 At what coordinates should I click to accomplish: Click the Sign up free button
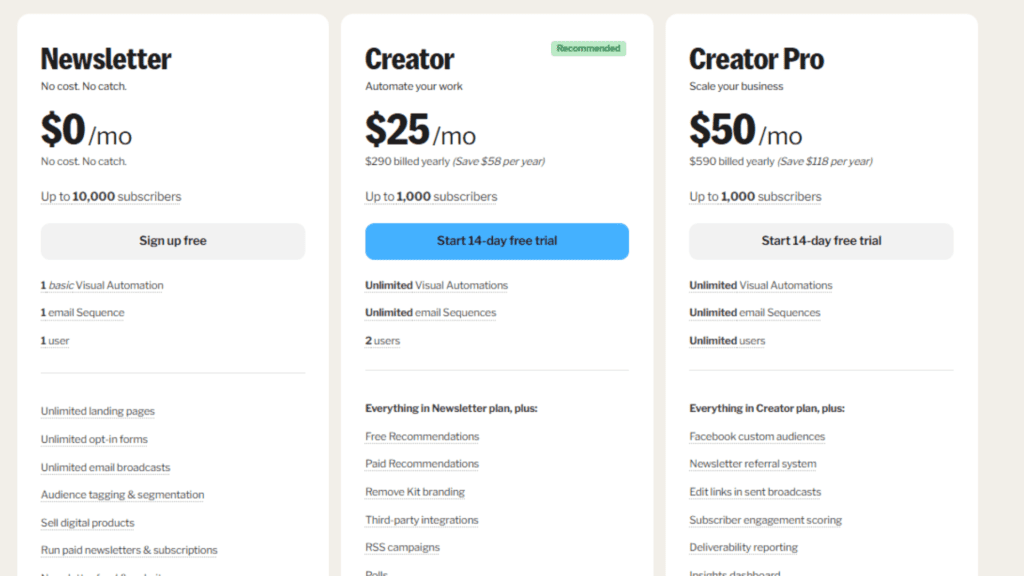click(173, 241)
